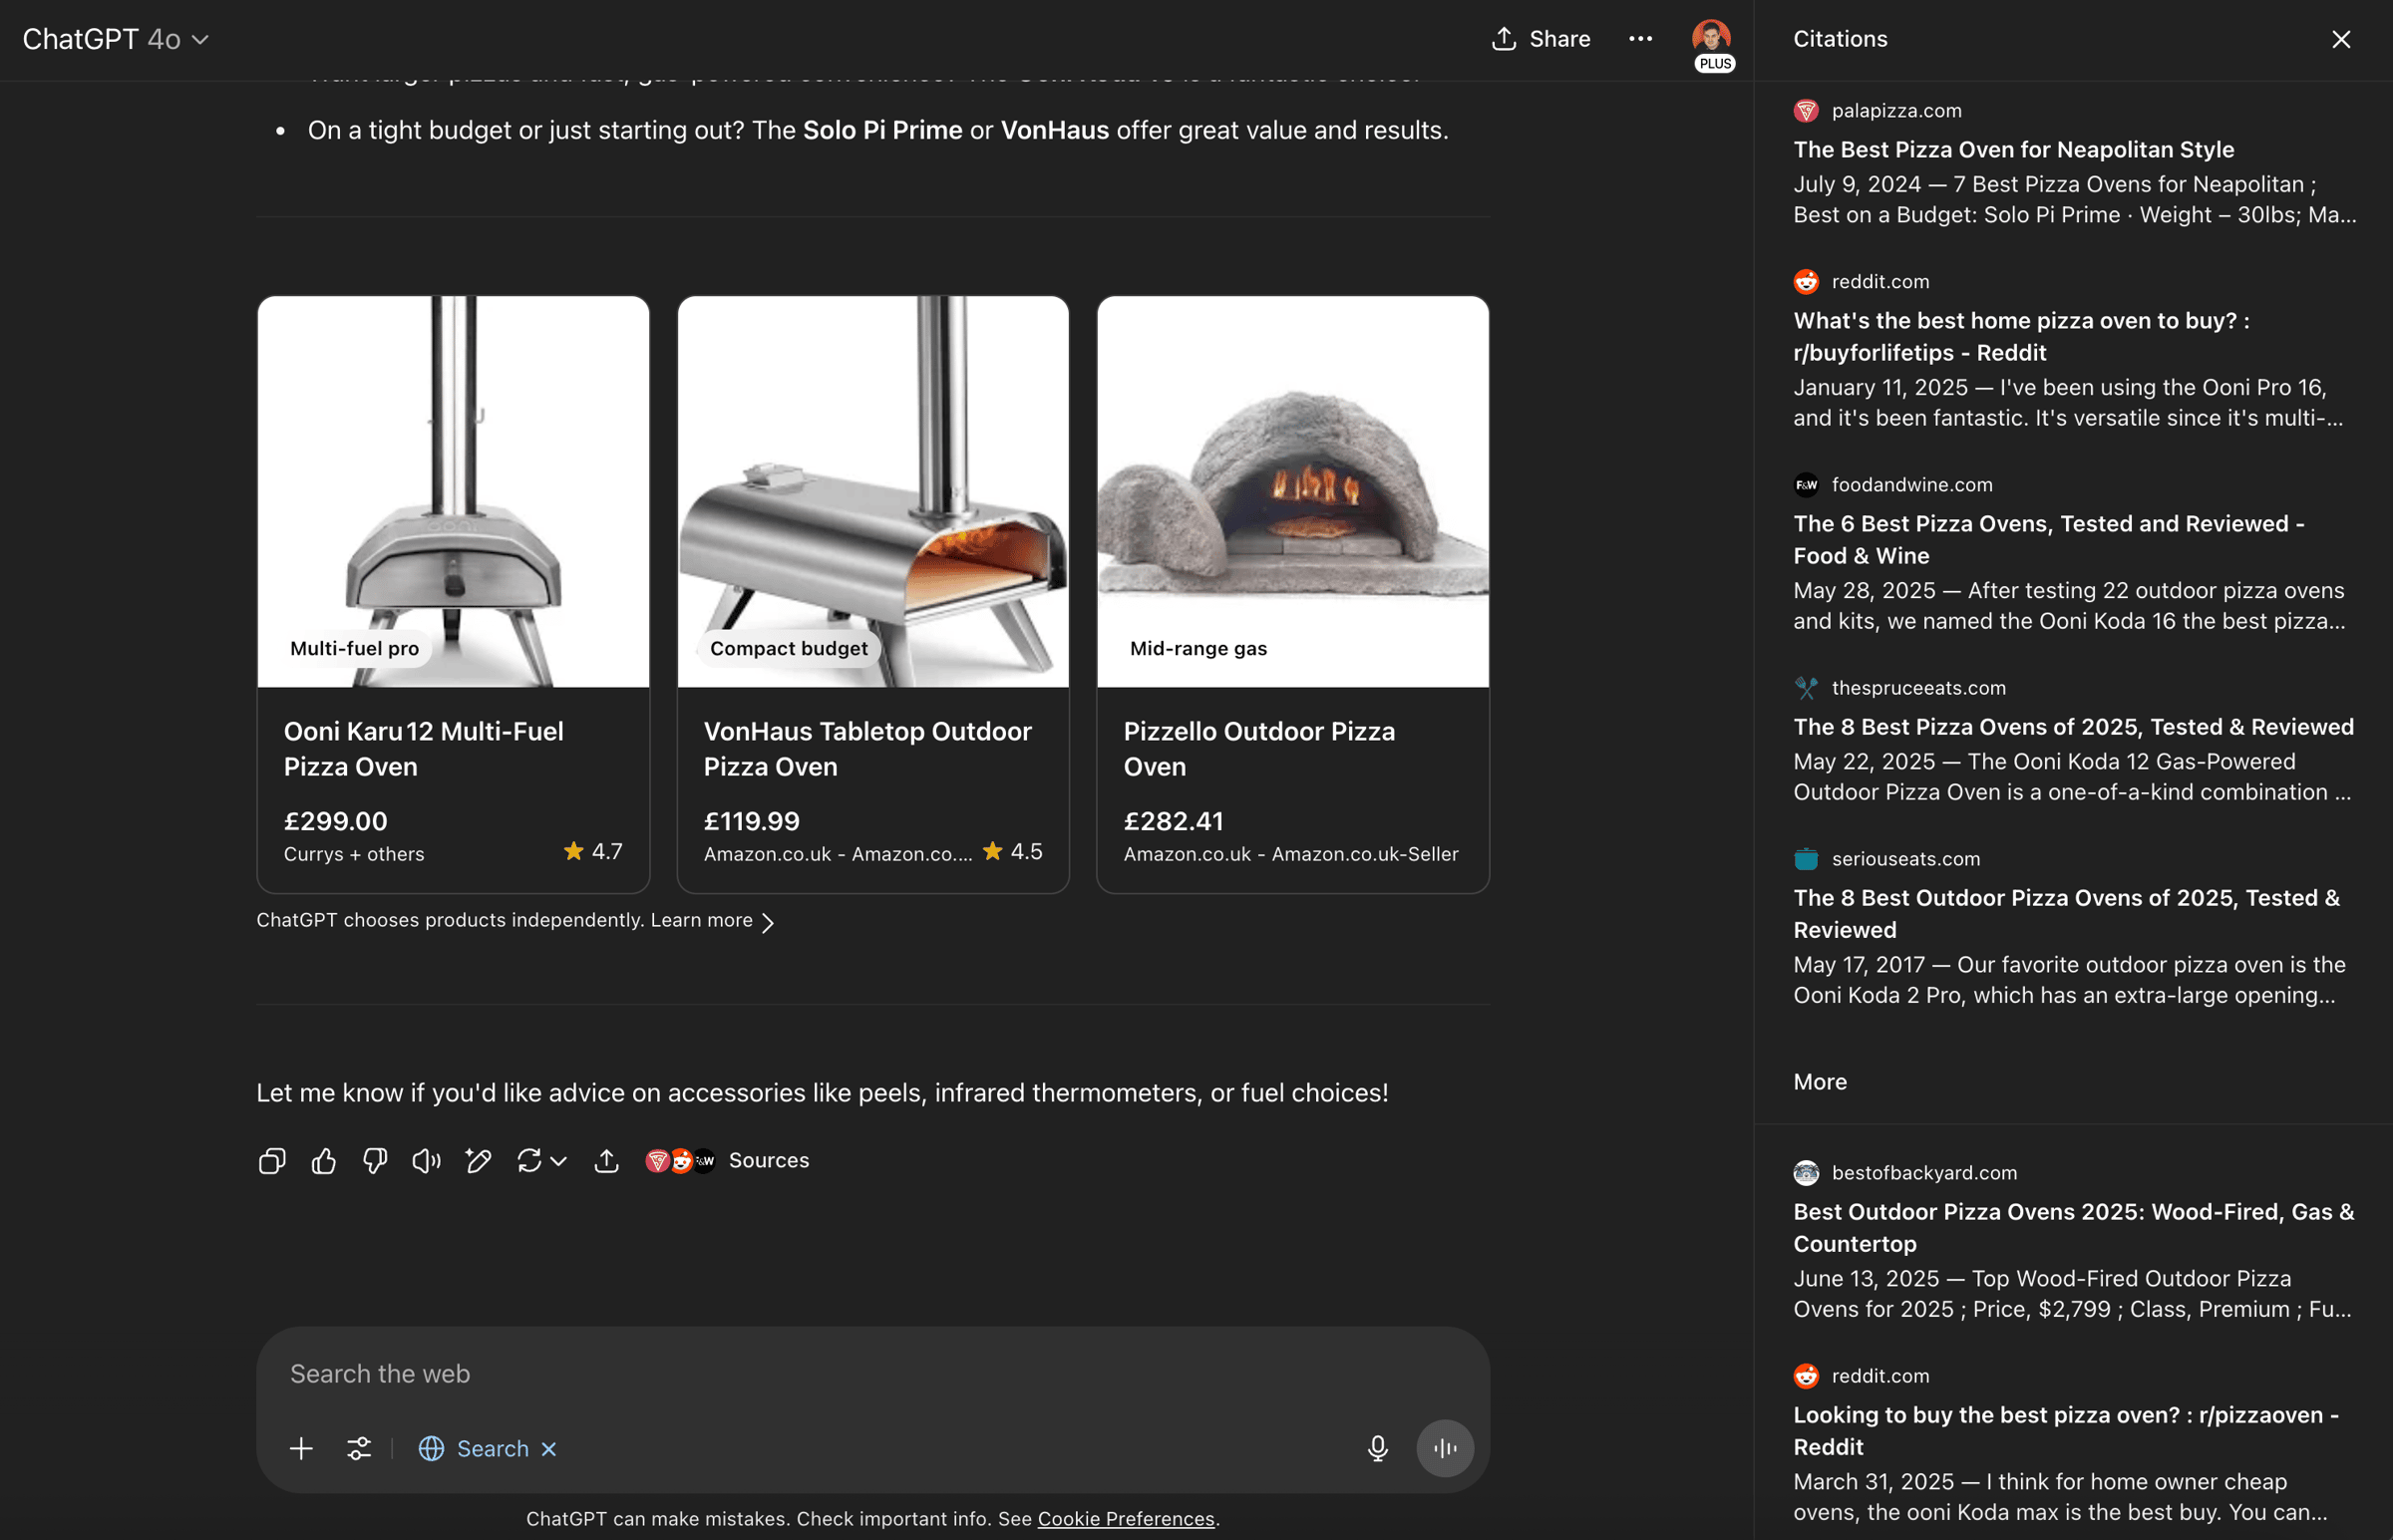Click Learn more about product selection

coord(701,920)
